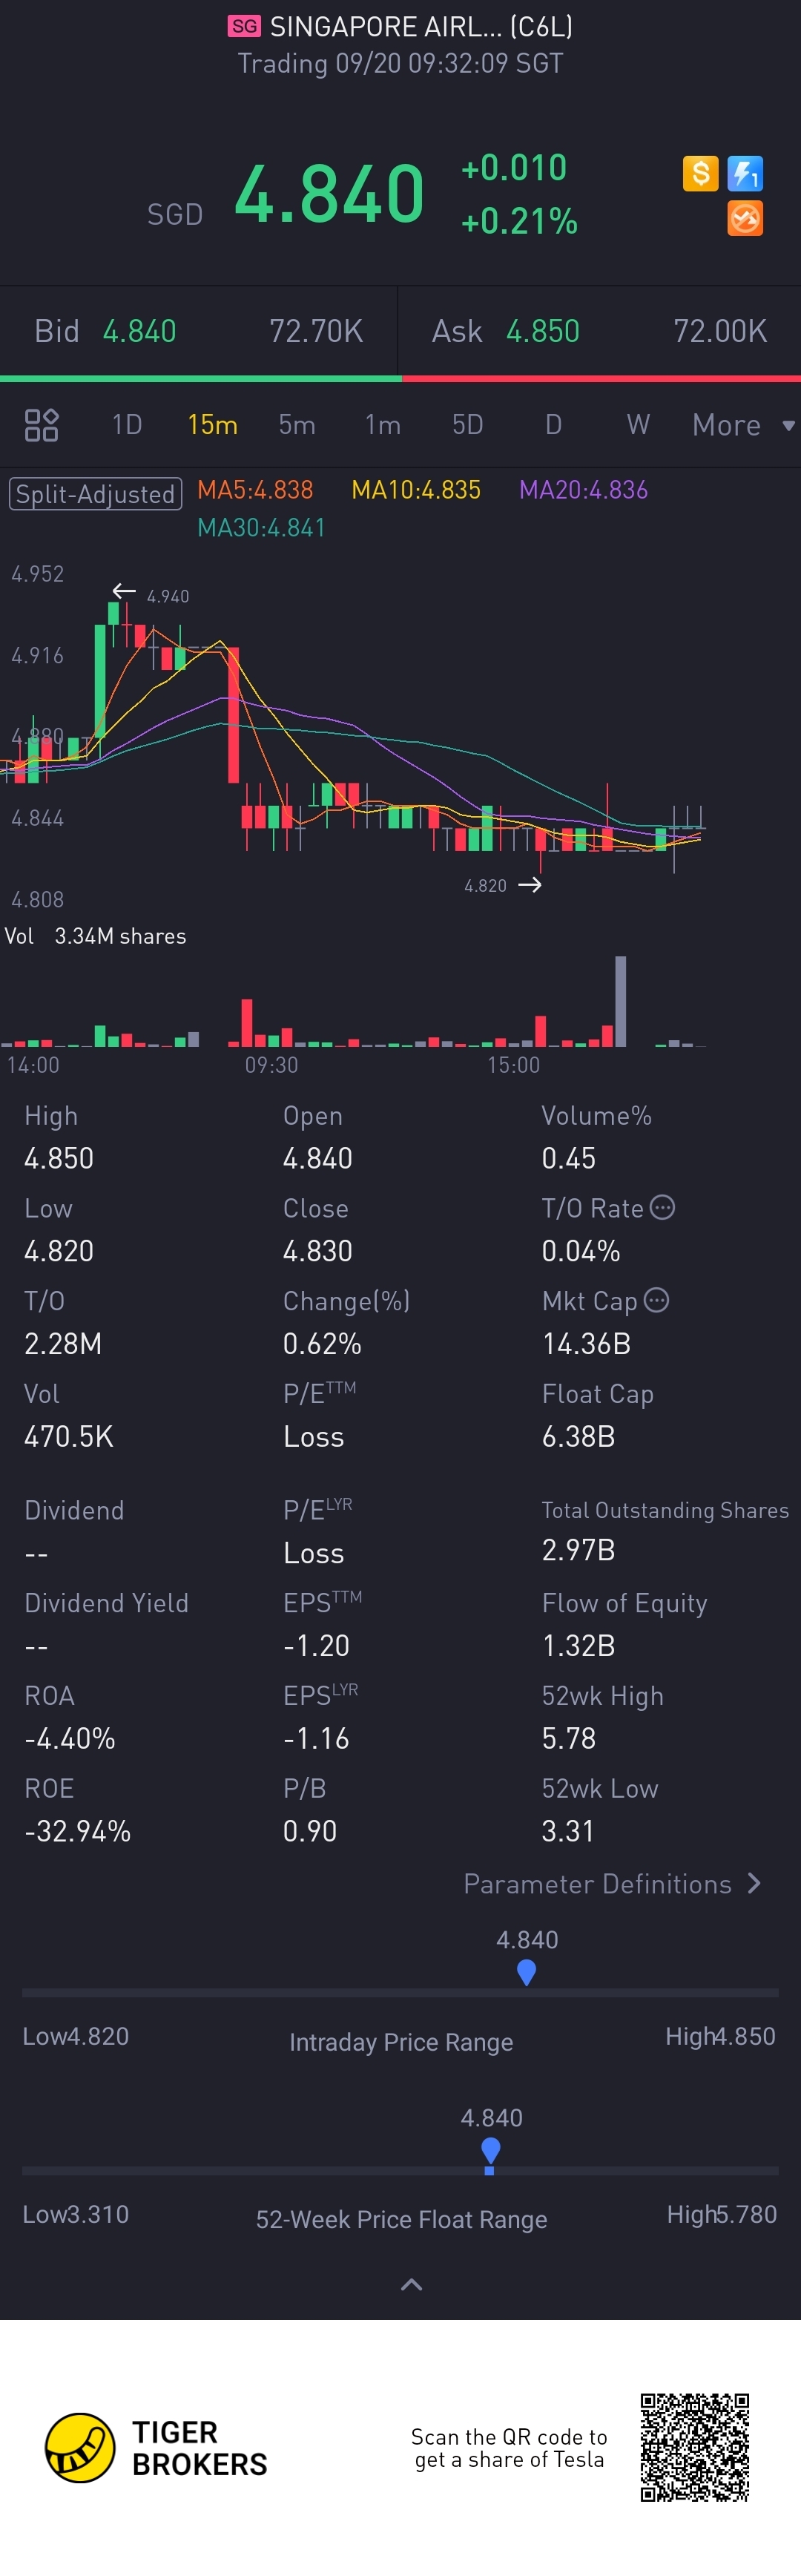The image size is (801, 2576).
Task: Tap the yellow dollar sign icon
Action: point(700,174)
